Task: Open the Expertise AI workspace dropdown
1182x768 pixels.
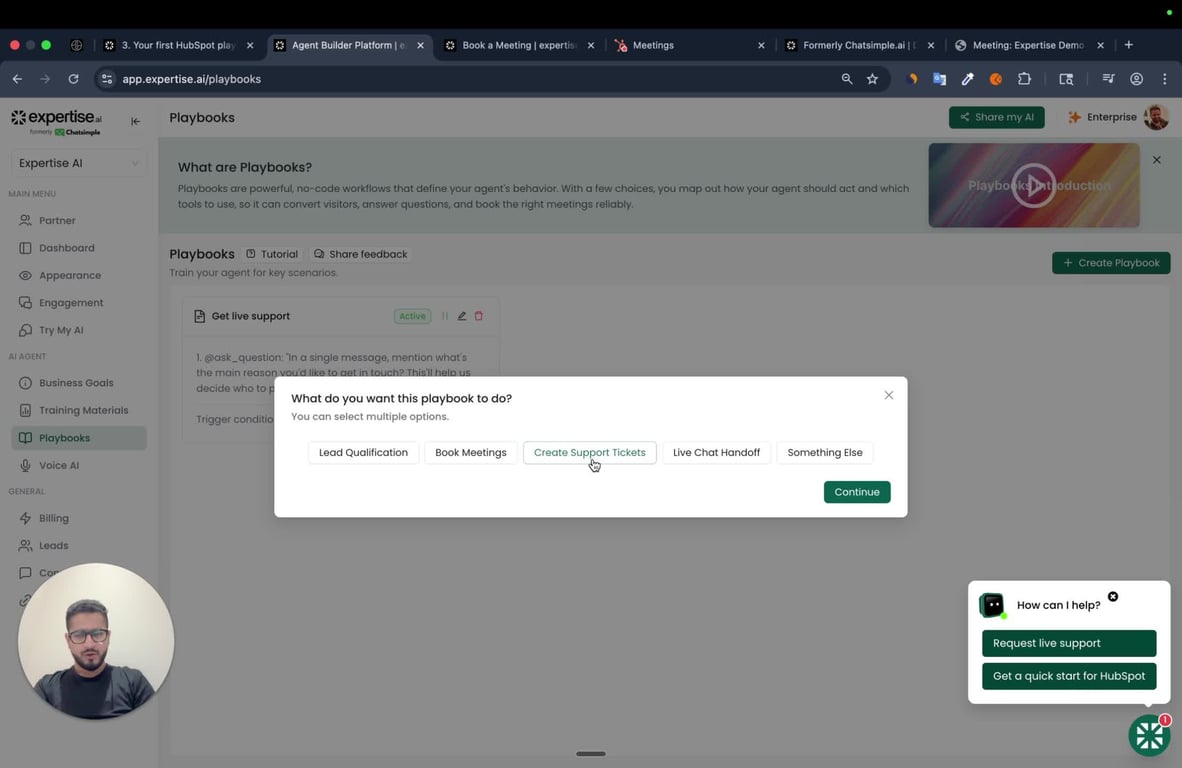Action: (78, 163)
